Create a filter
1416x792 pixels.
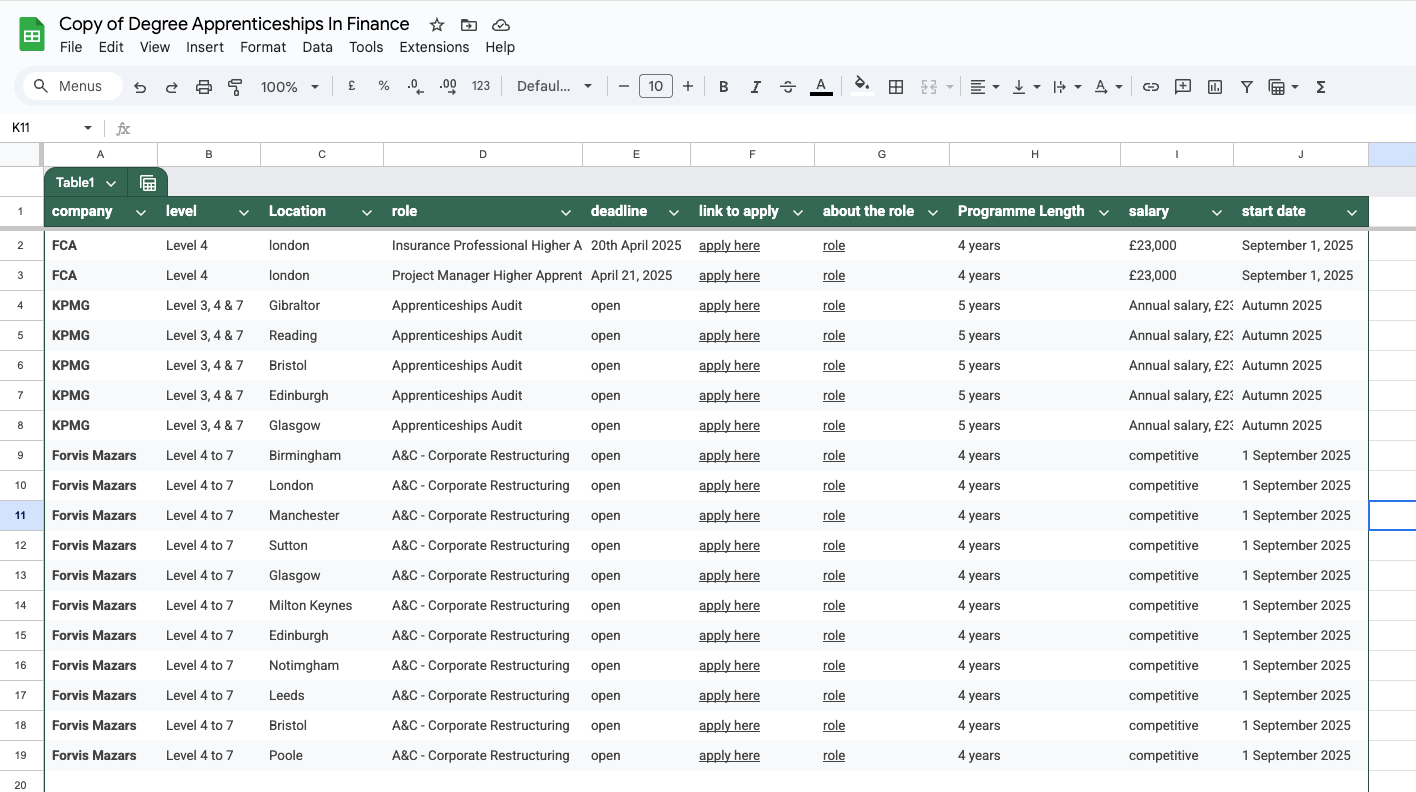tap(1247, 87)
